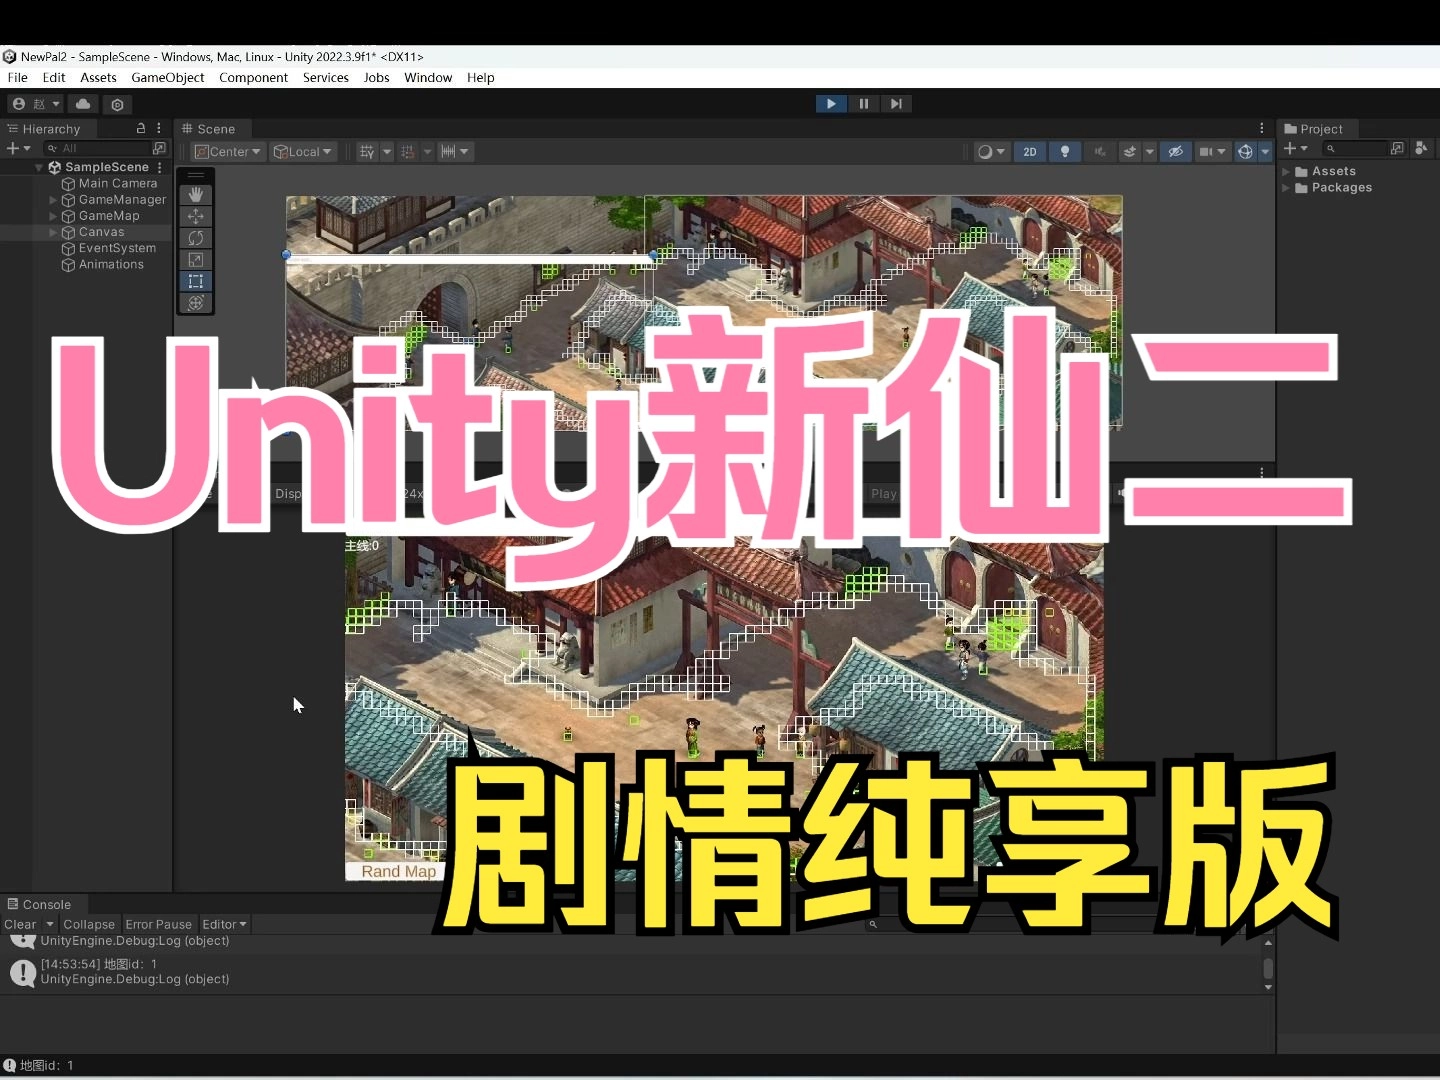Select the Rotate tool in Scene view
1440x1080 pixels.
tap(196, 238)
